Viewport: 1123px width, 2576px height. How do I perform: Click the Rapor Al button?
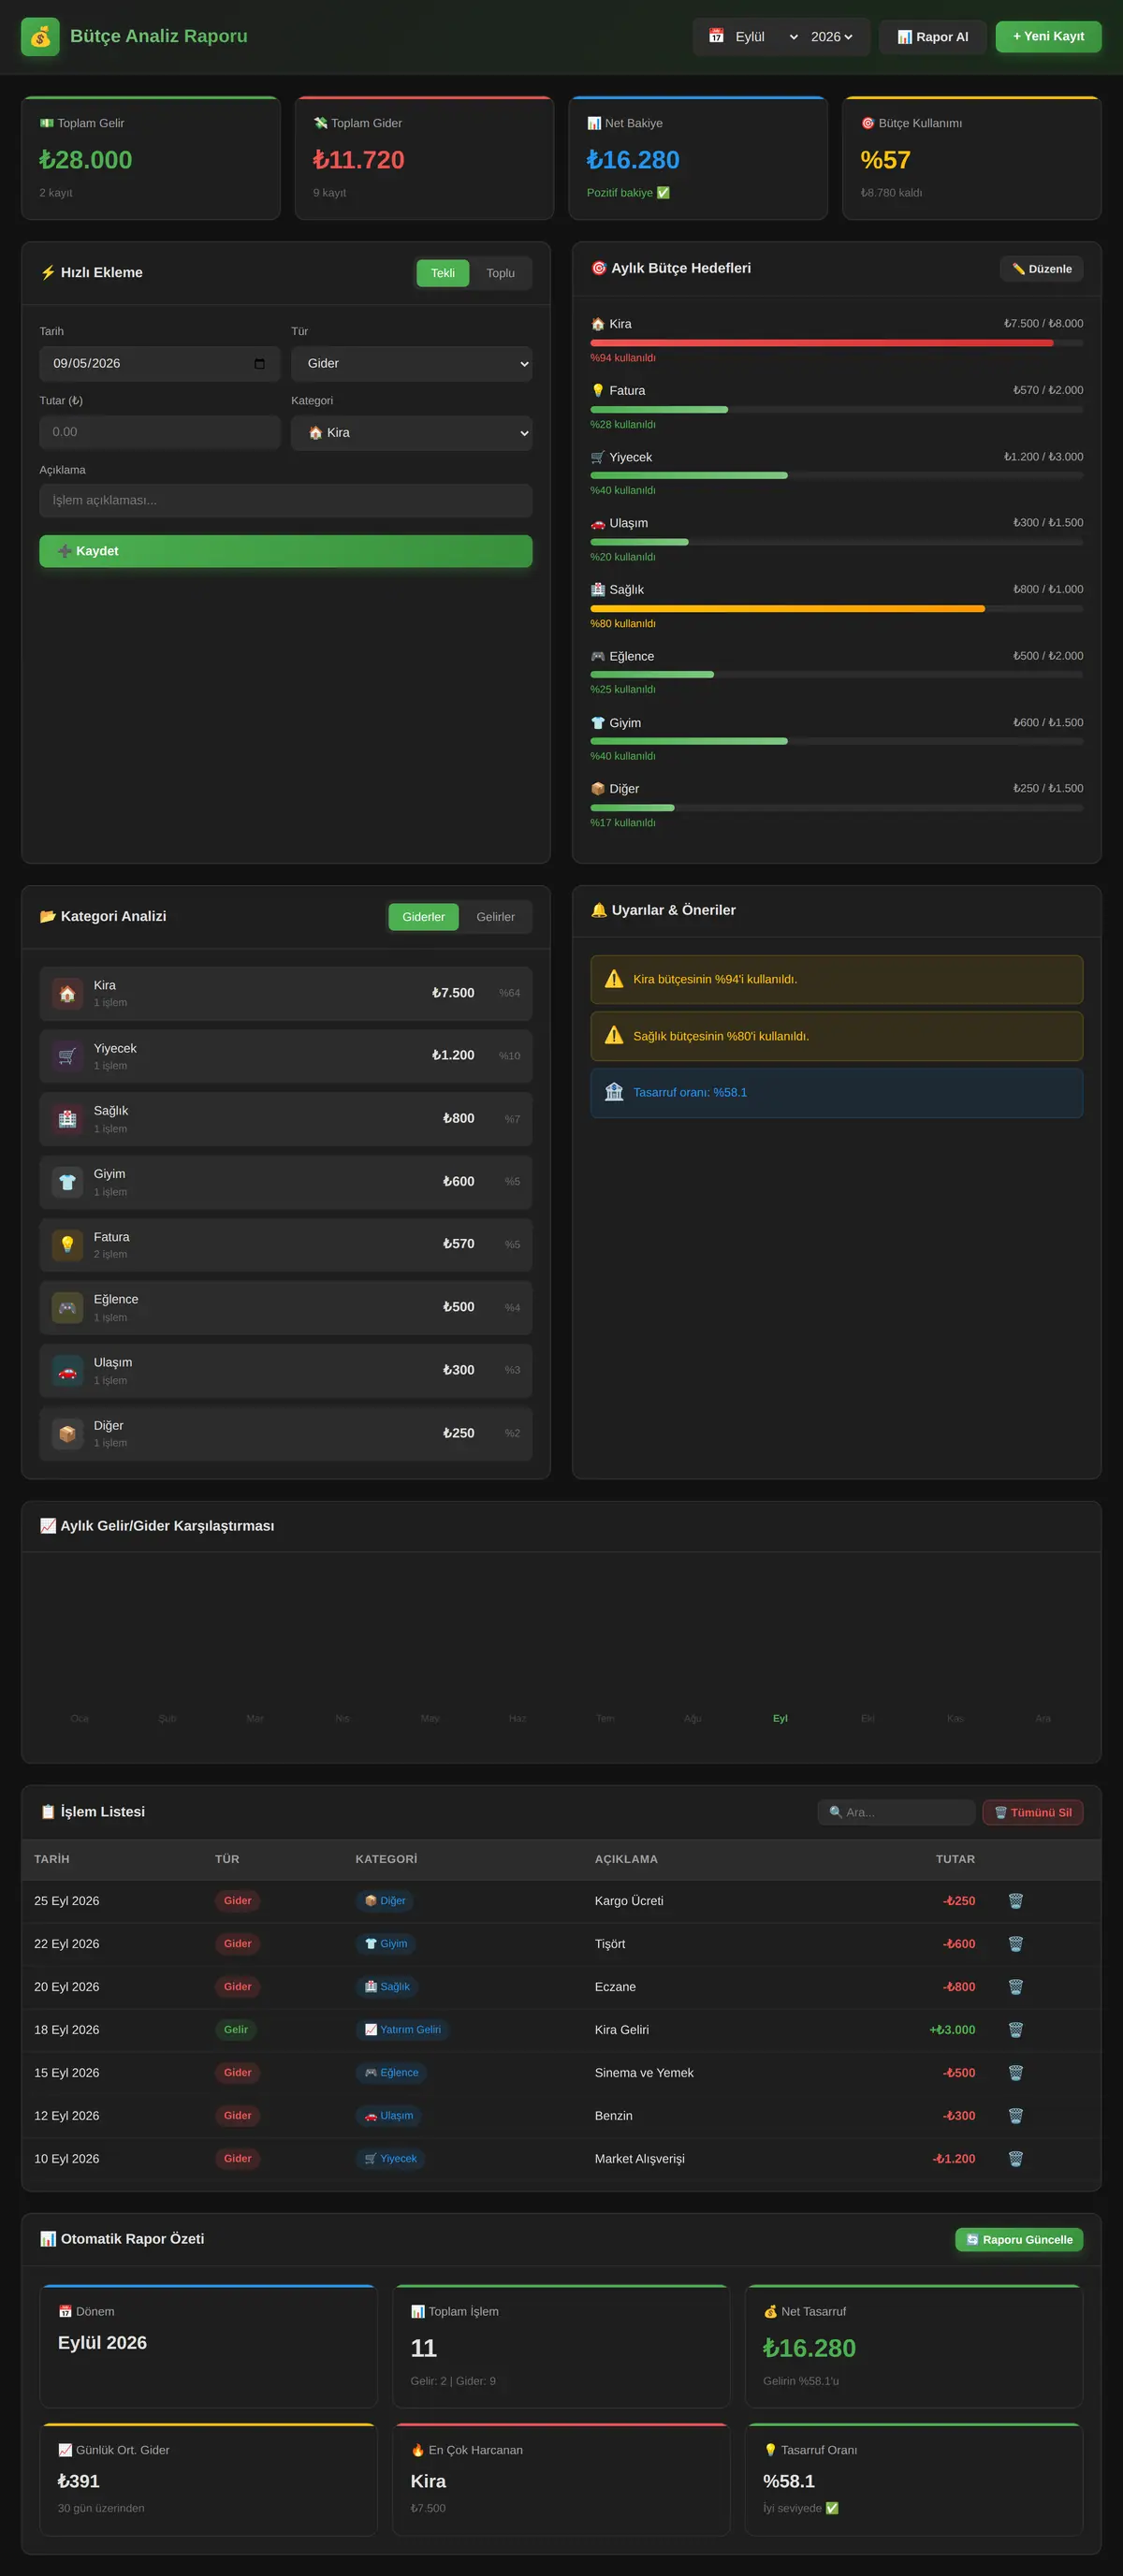(932, 37)
